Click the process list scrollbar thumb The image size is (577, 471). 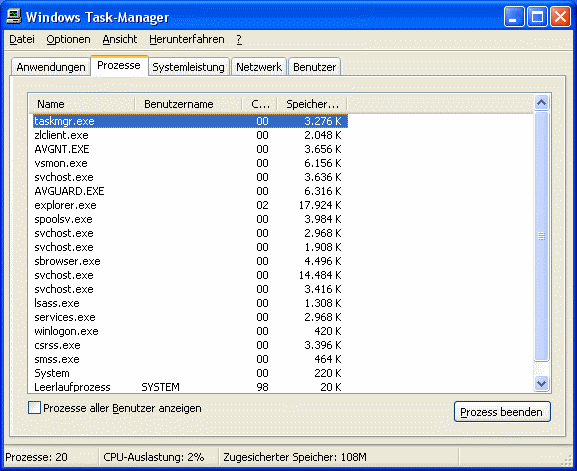(541, 236)
